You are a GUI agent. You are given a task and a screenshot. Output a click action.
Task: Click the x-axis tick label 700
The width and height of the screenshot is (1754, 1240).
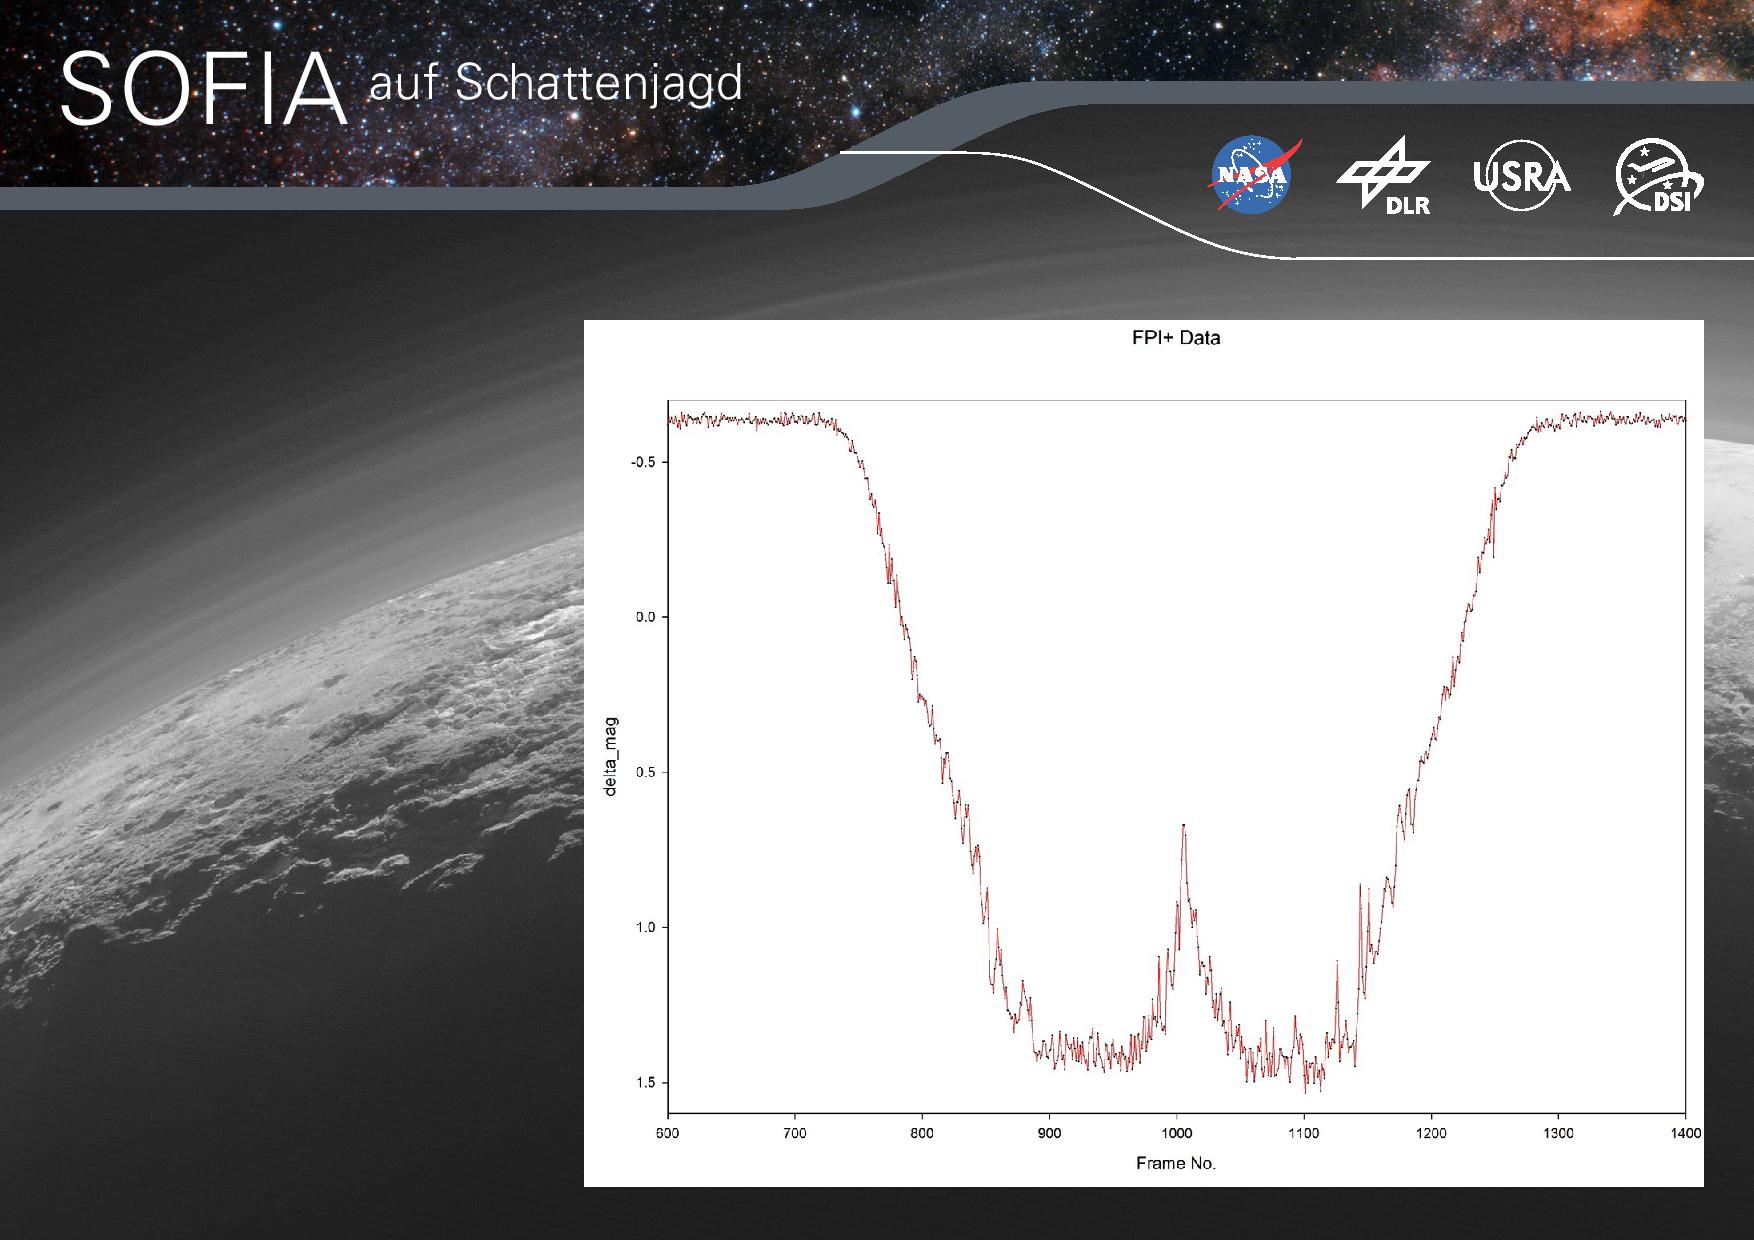[x=794, y=1133]
